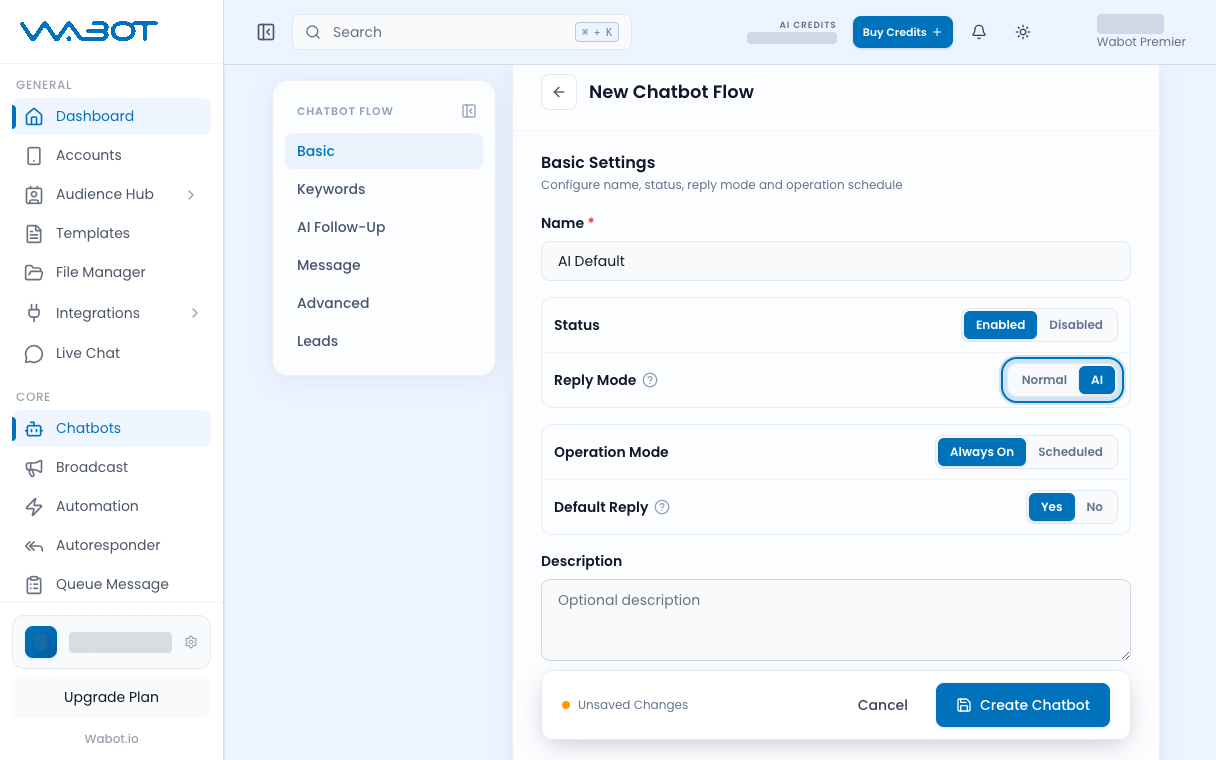Set Status to Enabled
This screenshot has height=760, width=1216.
(x=1000, y=325)
